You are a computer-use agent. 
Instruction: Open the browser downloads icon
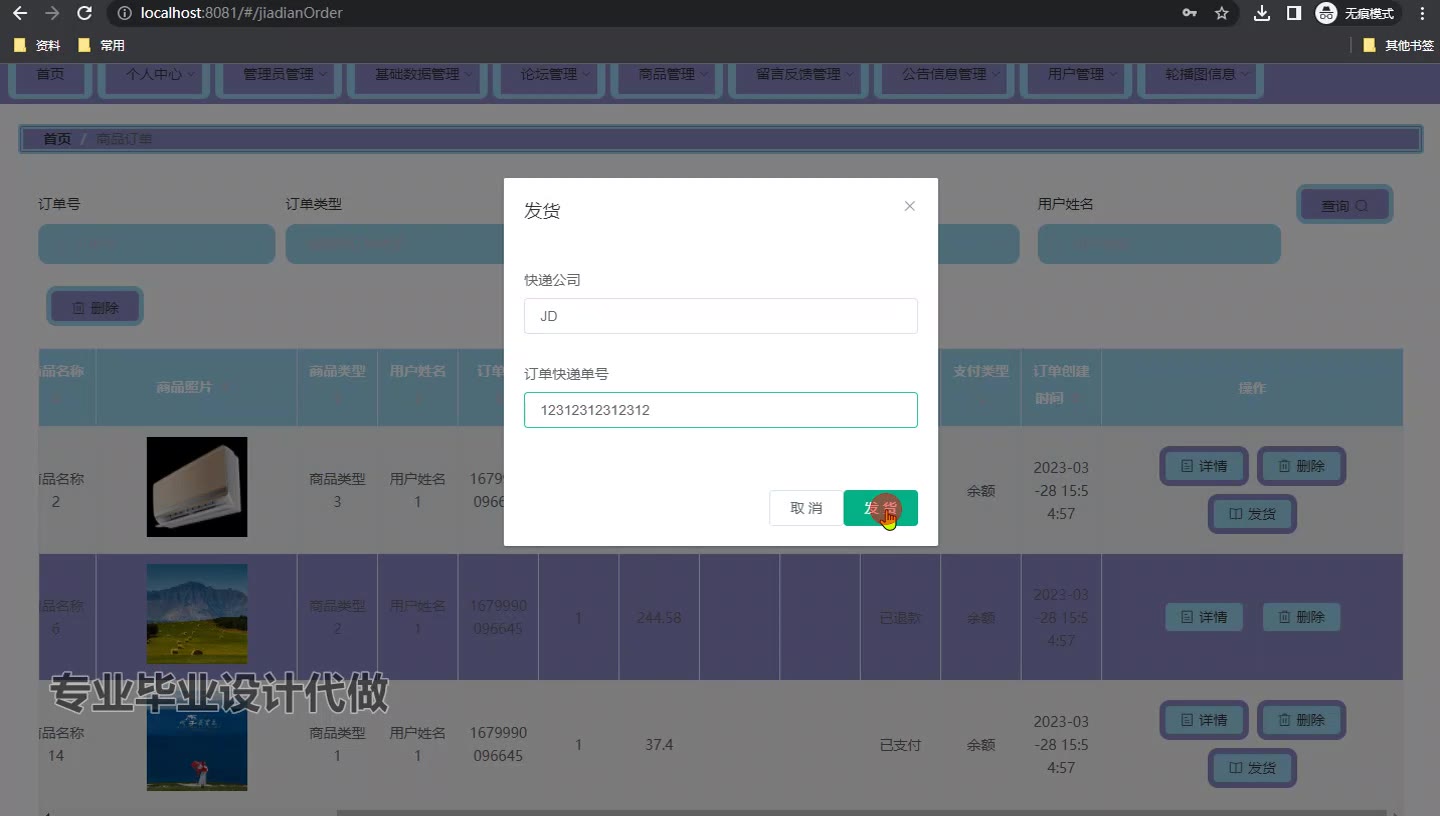pos(1262,13)
